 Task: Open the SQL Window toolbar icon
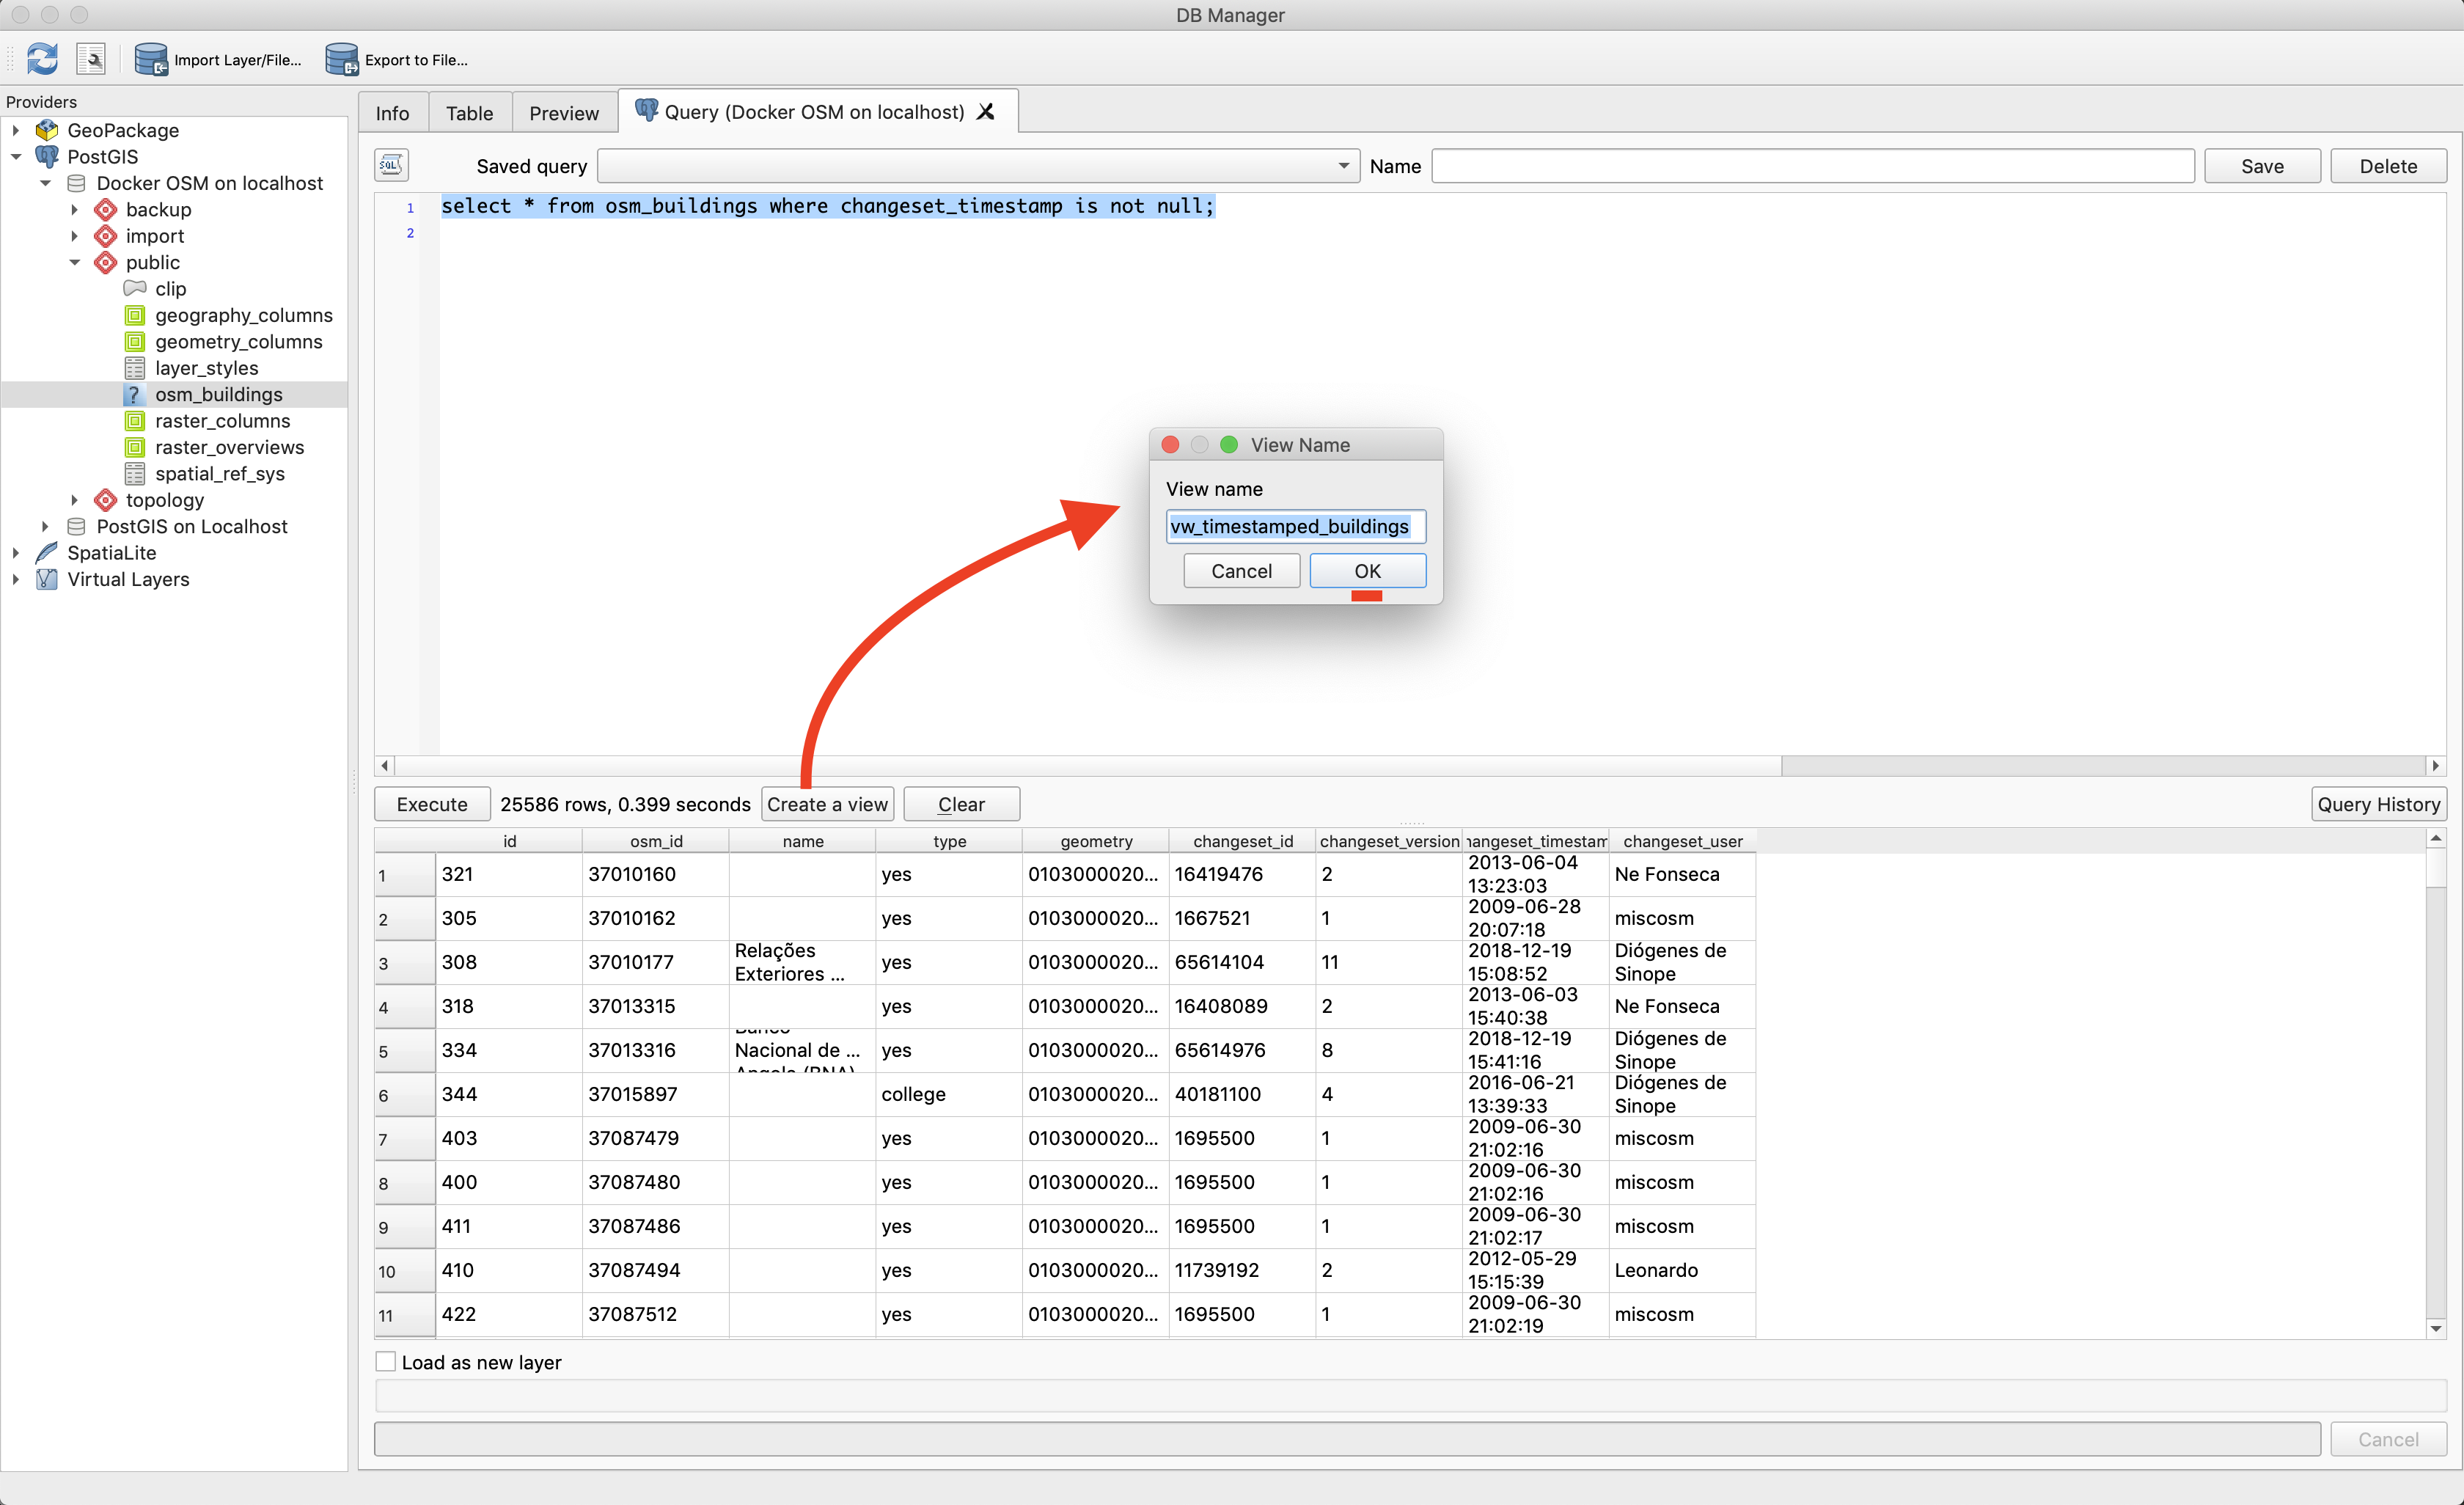(x=91, y=59)
